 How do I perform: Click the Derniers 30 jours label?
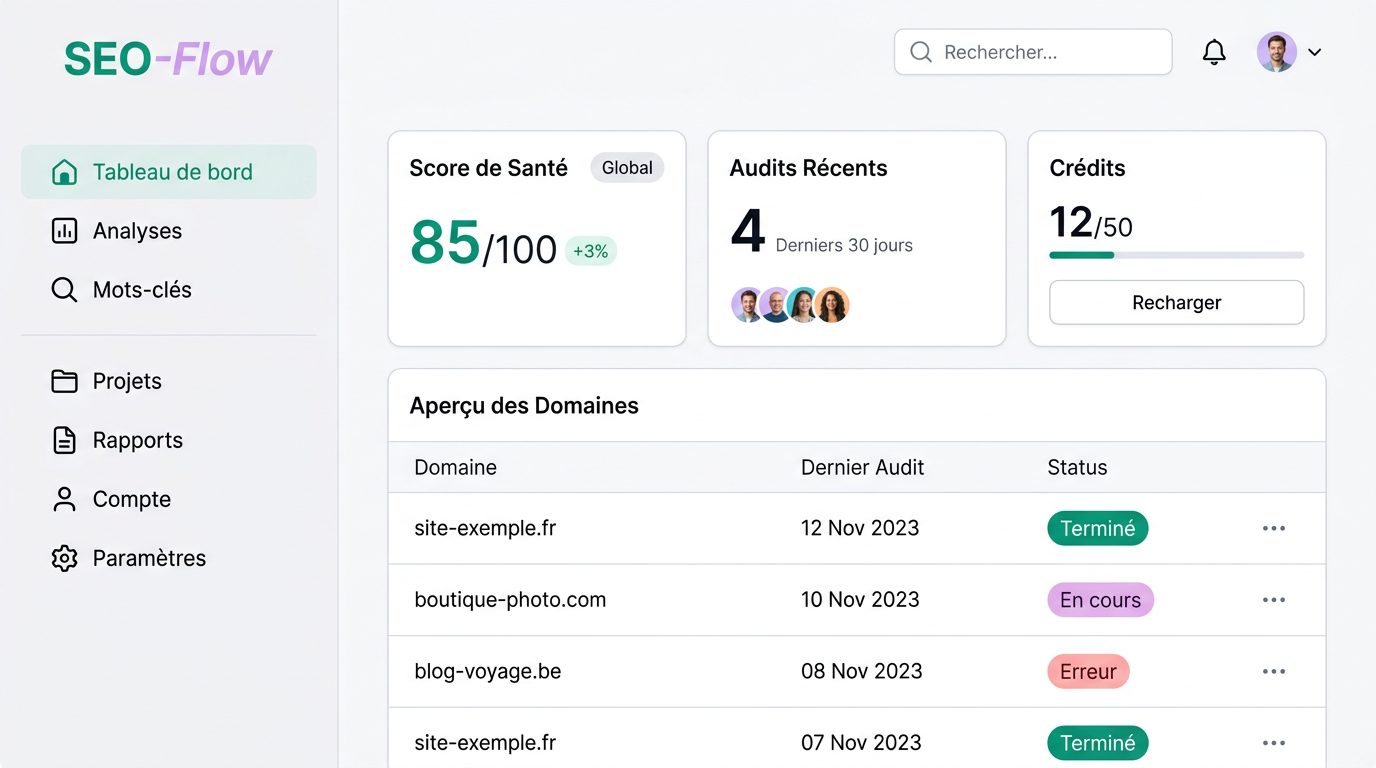844,245
